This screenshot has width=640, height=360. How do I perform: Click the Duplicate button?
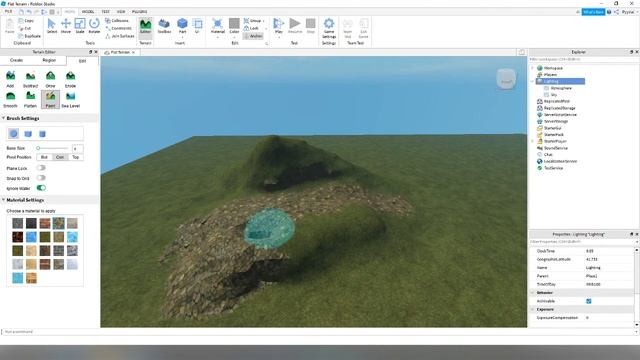point(29,36)
